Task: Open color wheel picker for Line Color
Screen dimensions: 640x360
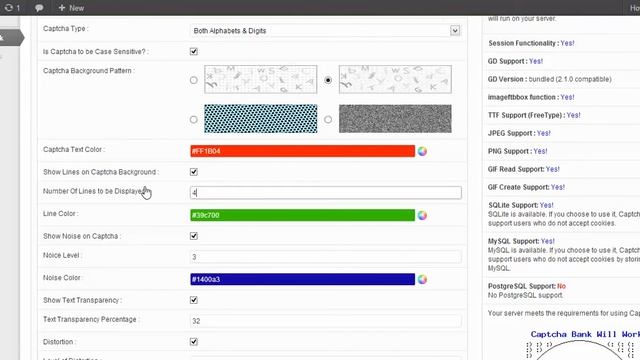Action: pyautogui.click(x=422, y=216)
